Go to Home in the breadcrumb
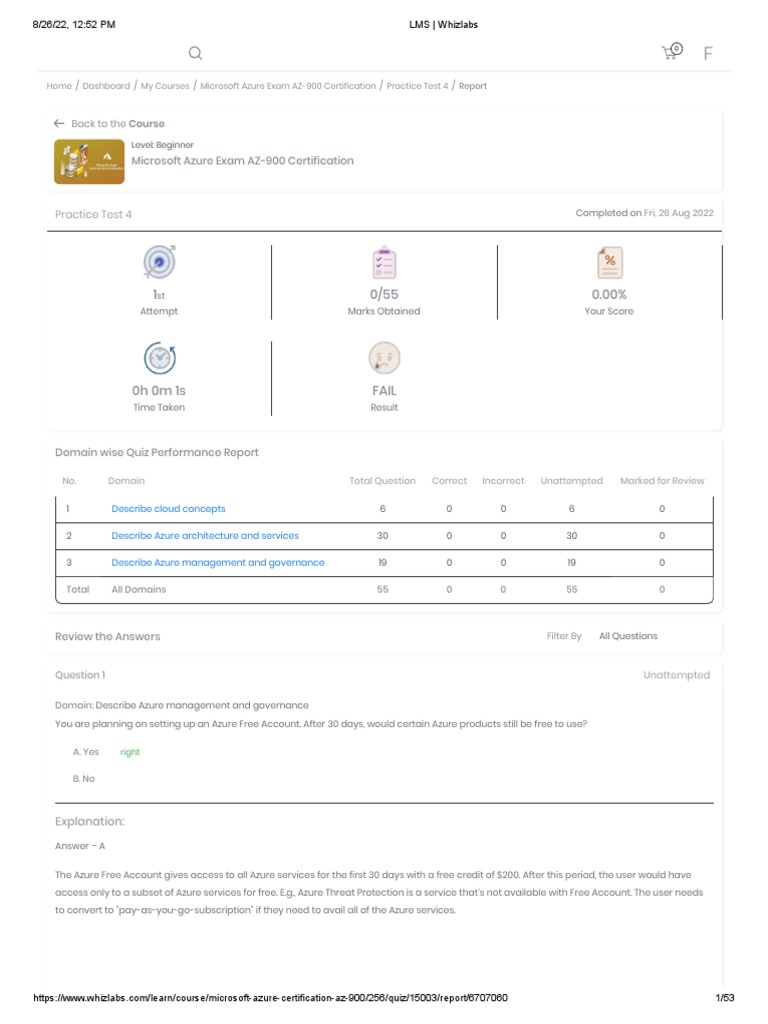The width and height of the screenshot is (768, 1024). pyautogui.click(x=59, y=86)
